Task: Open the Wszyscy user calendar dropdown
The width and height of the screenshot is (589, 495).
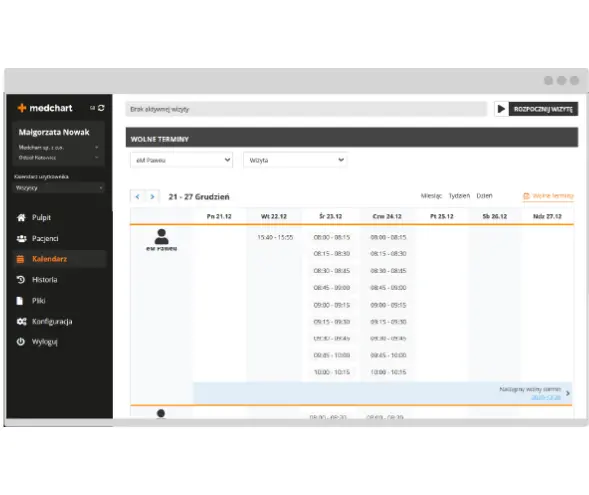Action: click(59, 188)
